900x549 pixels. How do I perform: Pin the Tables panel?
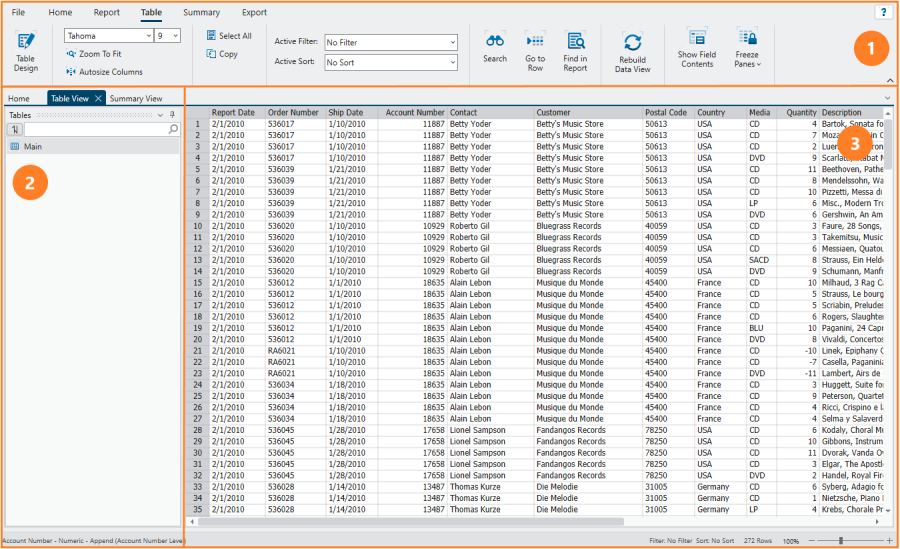[173, 115]
